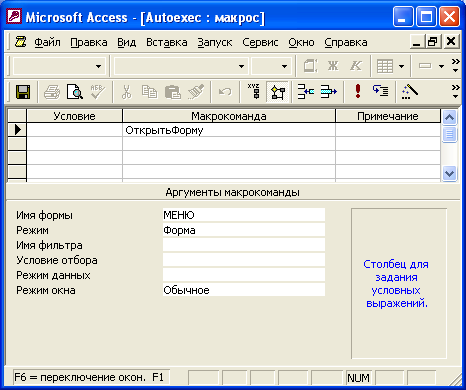Viewport: 466px width, 390px height.
Task: Close the inner Autoexec macro window
Action: click(451, 42)
